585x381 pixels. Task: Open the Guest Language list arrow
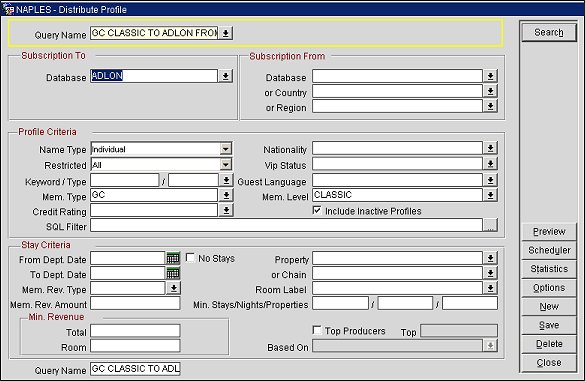pyautogui.click(x=490, y=180)
